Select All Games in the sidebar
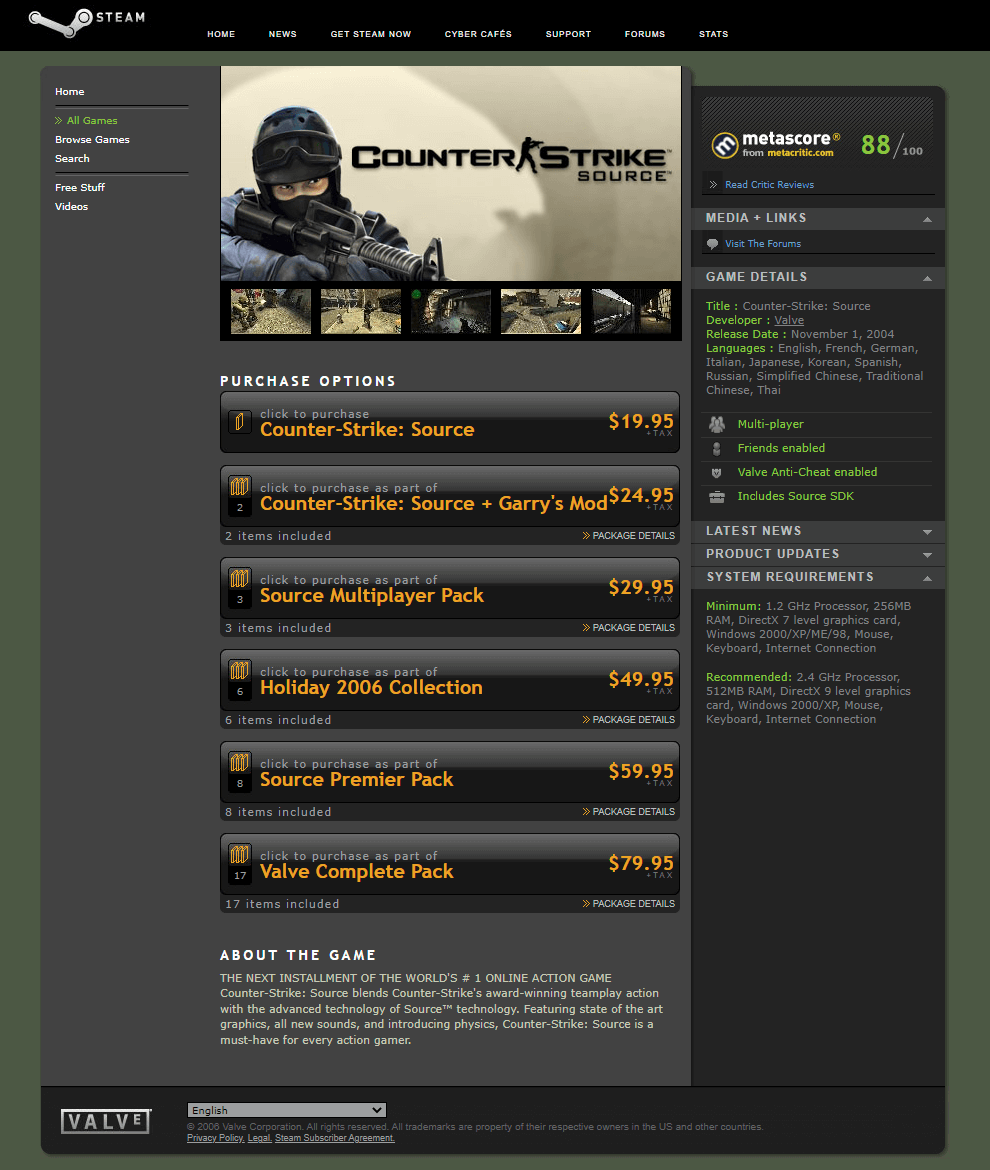 (x=92, y=120)
